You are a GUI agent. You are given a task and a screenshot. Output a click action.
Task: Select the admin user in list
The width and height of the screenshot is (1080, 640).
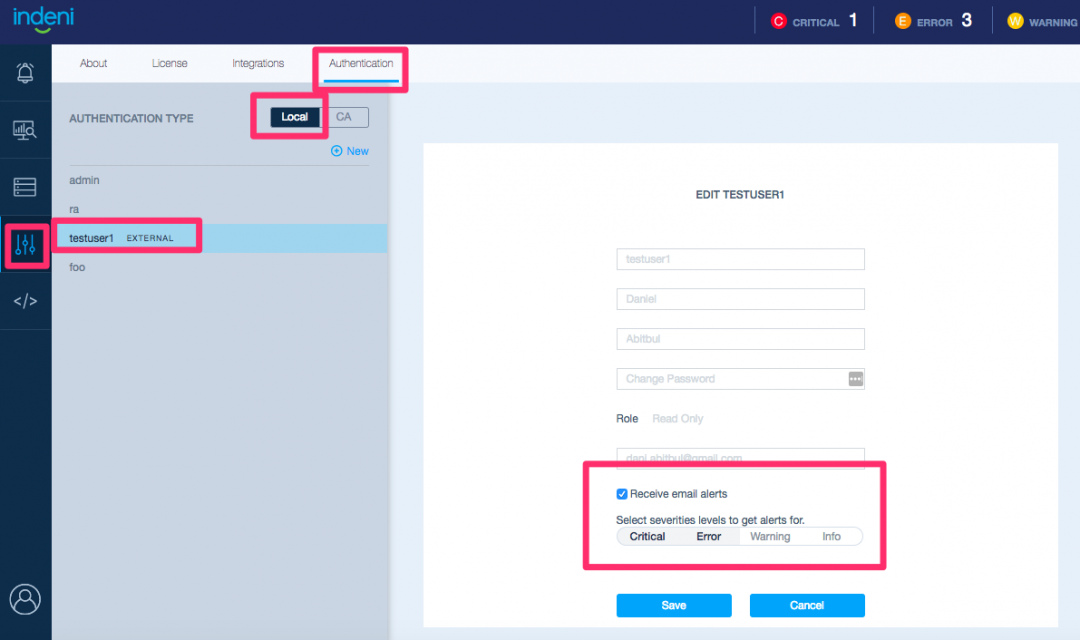[x=84, y=180]
